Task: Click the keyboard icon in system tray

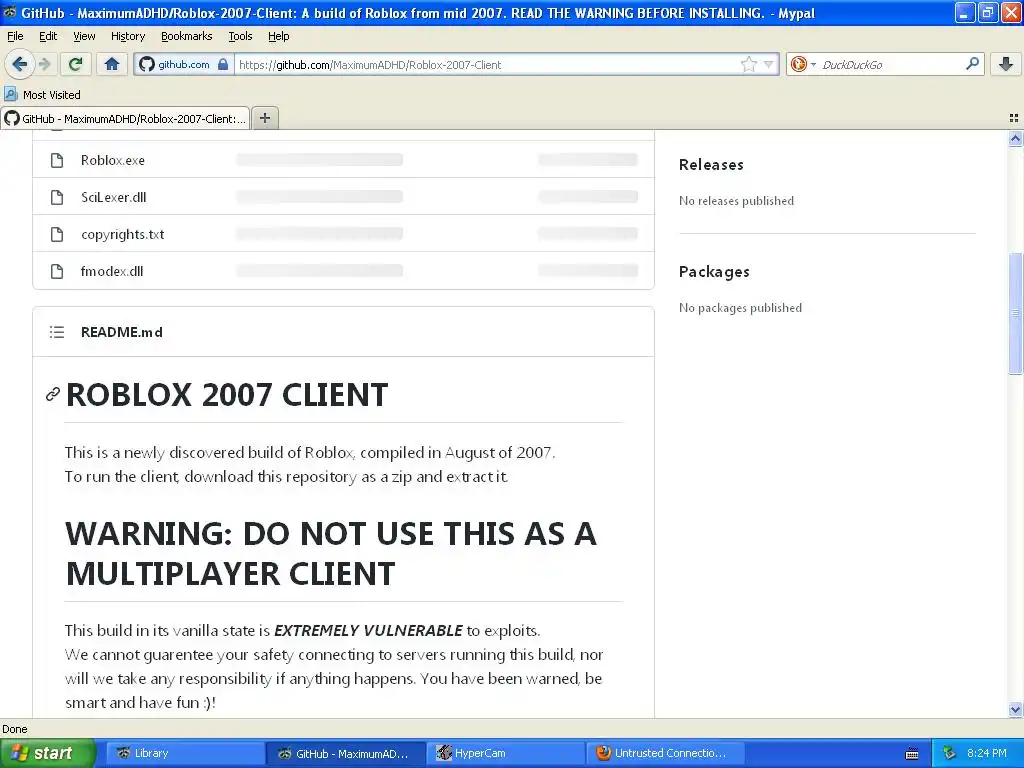Action: point(912,754)
